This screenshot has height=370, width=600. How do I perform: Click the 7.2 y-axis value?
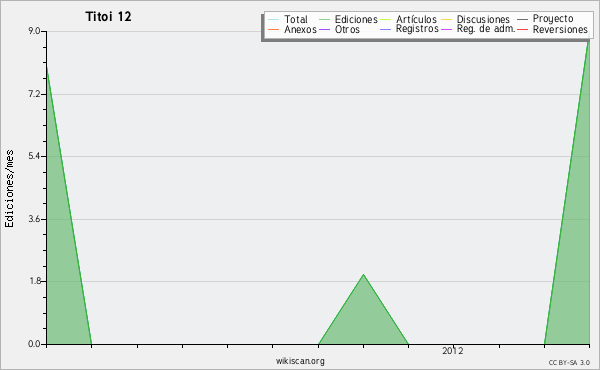tap(34, 94)
